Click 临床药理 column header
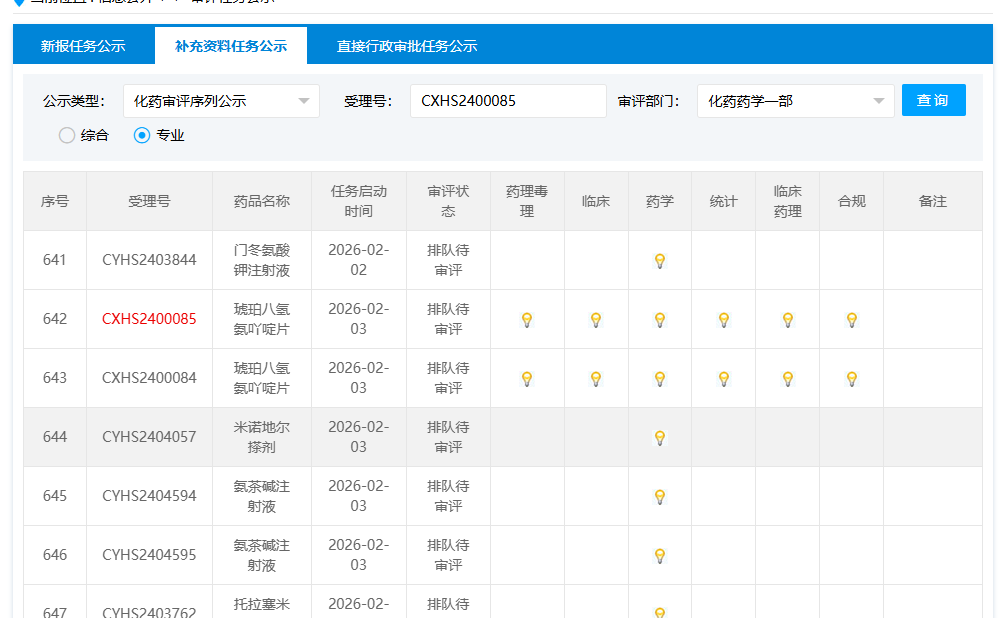This screenshot has width=1006, height=618. tap(788, 202)
